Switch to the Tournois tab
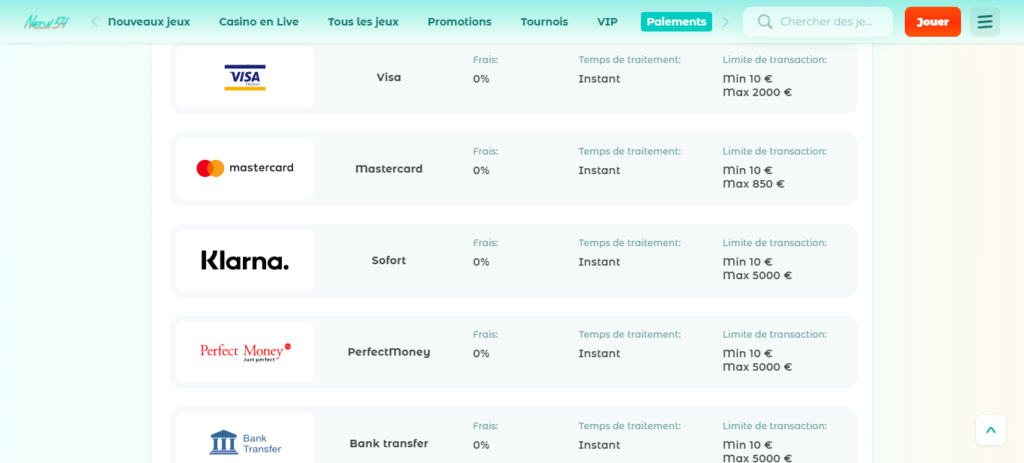This screenshot has width=1024, height=463. (x=544, y=22)
